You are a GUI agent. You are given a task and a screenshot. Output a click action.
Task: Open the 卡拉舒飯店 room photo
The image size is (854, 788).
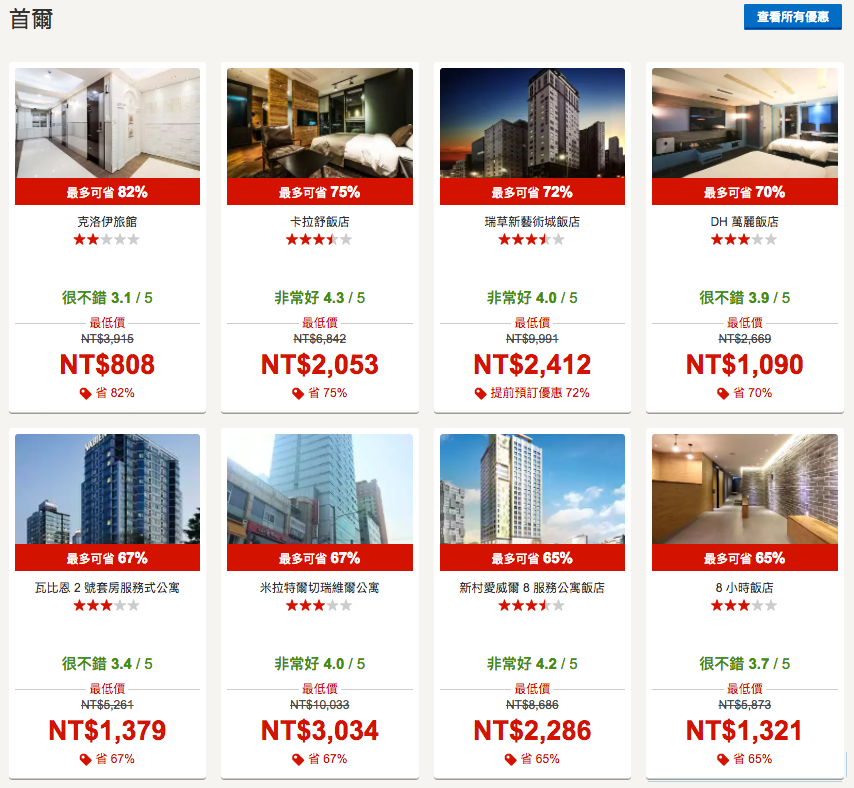tap(320, 123)
